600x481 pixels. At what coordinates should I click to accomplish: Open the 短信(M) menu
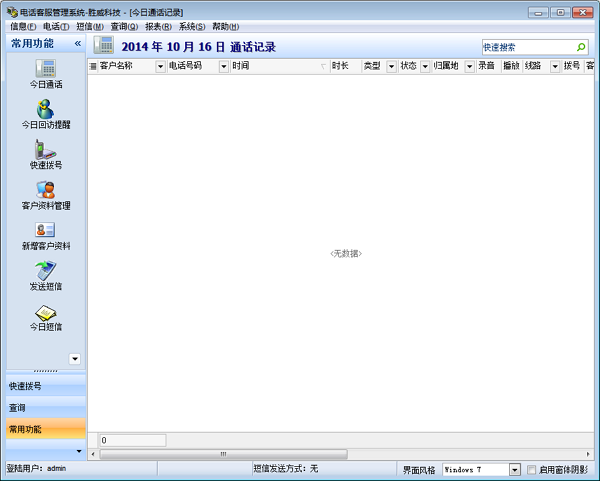[x=90, y=26]
